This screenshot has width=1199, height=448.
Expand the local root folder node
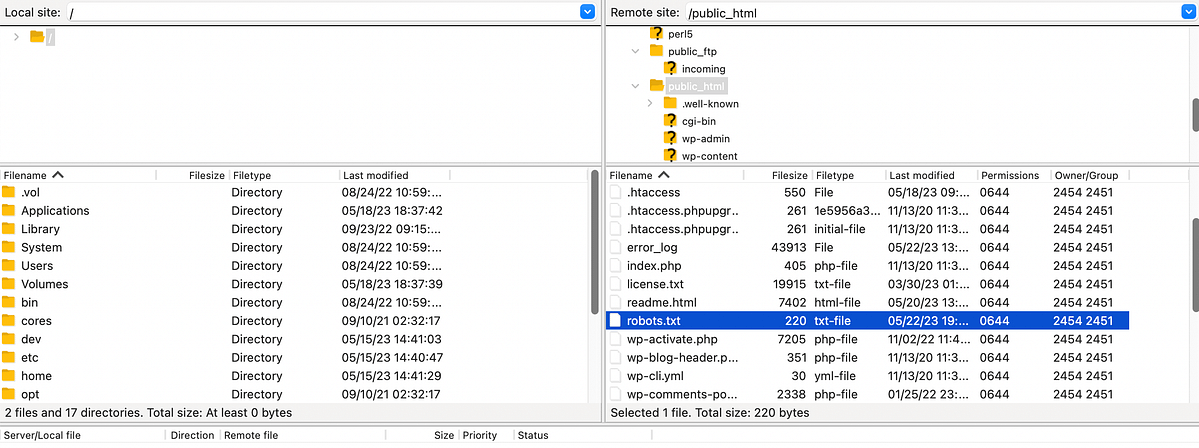pos(16,37)
